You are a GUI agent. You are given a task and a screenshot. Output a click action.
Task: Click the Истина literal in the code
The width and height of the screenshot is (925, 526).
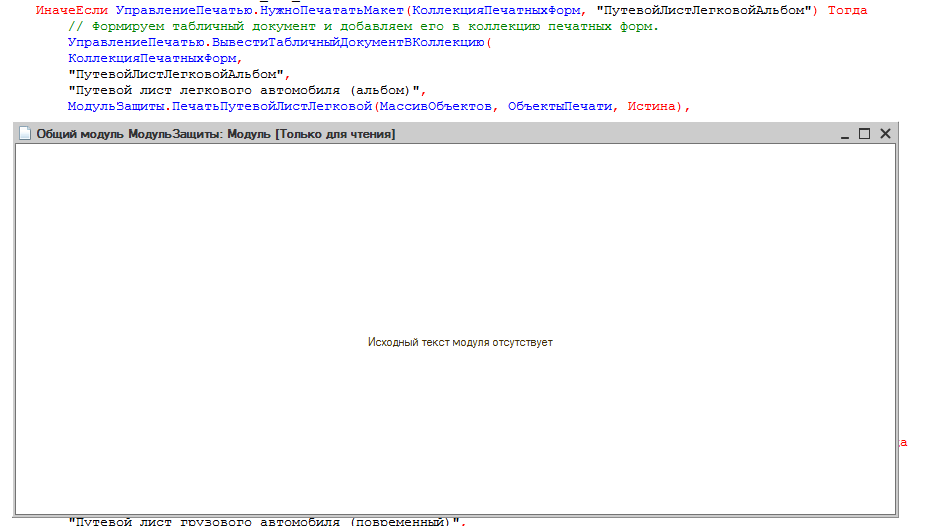pos(651,106)
